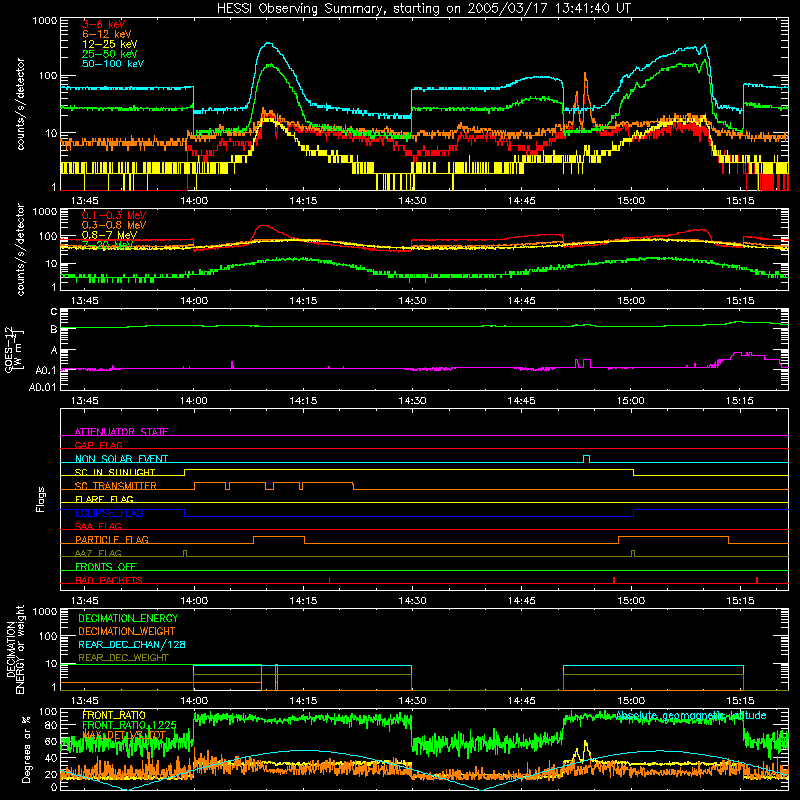Viewport: 800px width, 800px height.
Task: Click the BAD_PACKETS flag label
Action: tap(109, 580)
